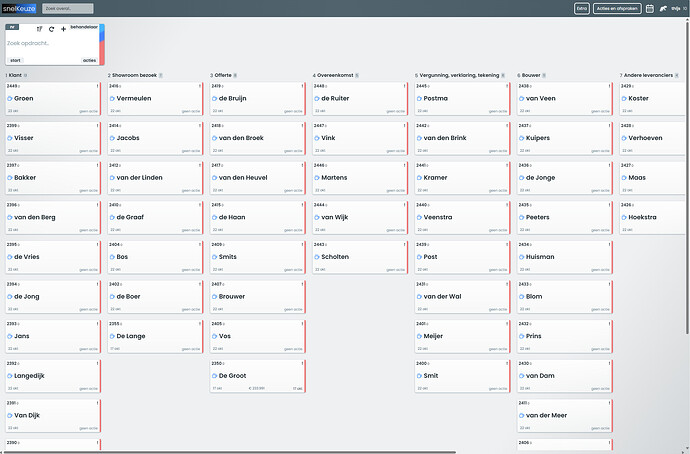Image resolution: width=690 pixels, height=454 pixels.
Task: Open the Hoekstra card
Action: pyautogui.click(x=654, y=217)
